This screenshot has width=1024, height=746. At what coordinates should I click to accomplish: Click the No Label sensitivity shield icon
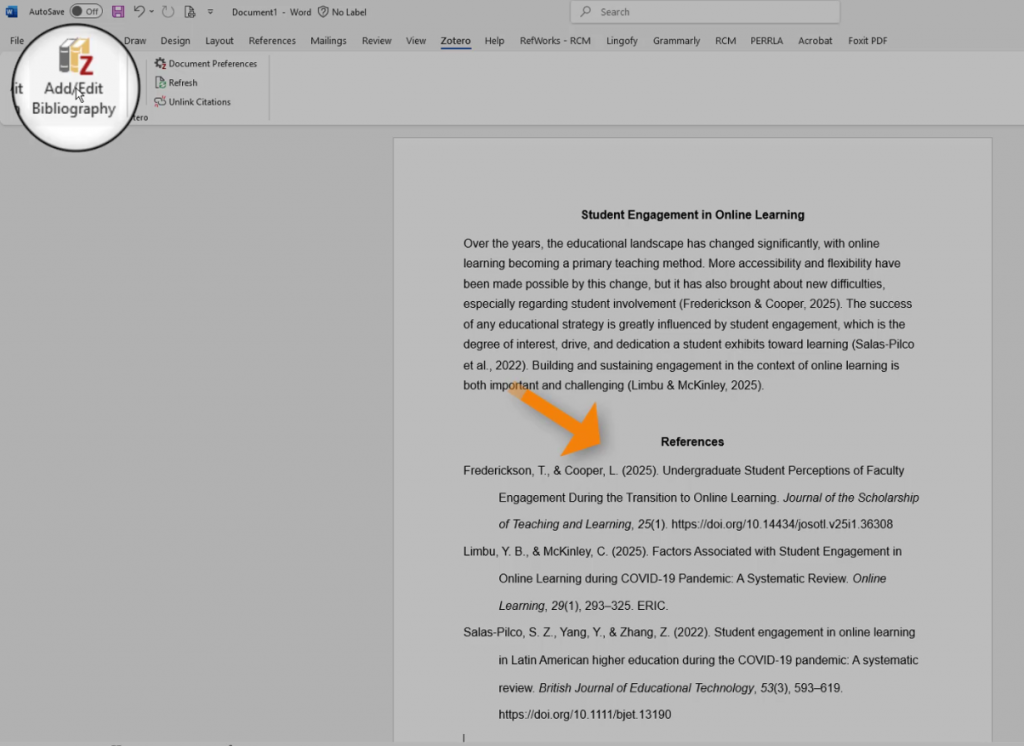(323, 12)
